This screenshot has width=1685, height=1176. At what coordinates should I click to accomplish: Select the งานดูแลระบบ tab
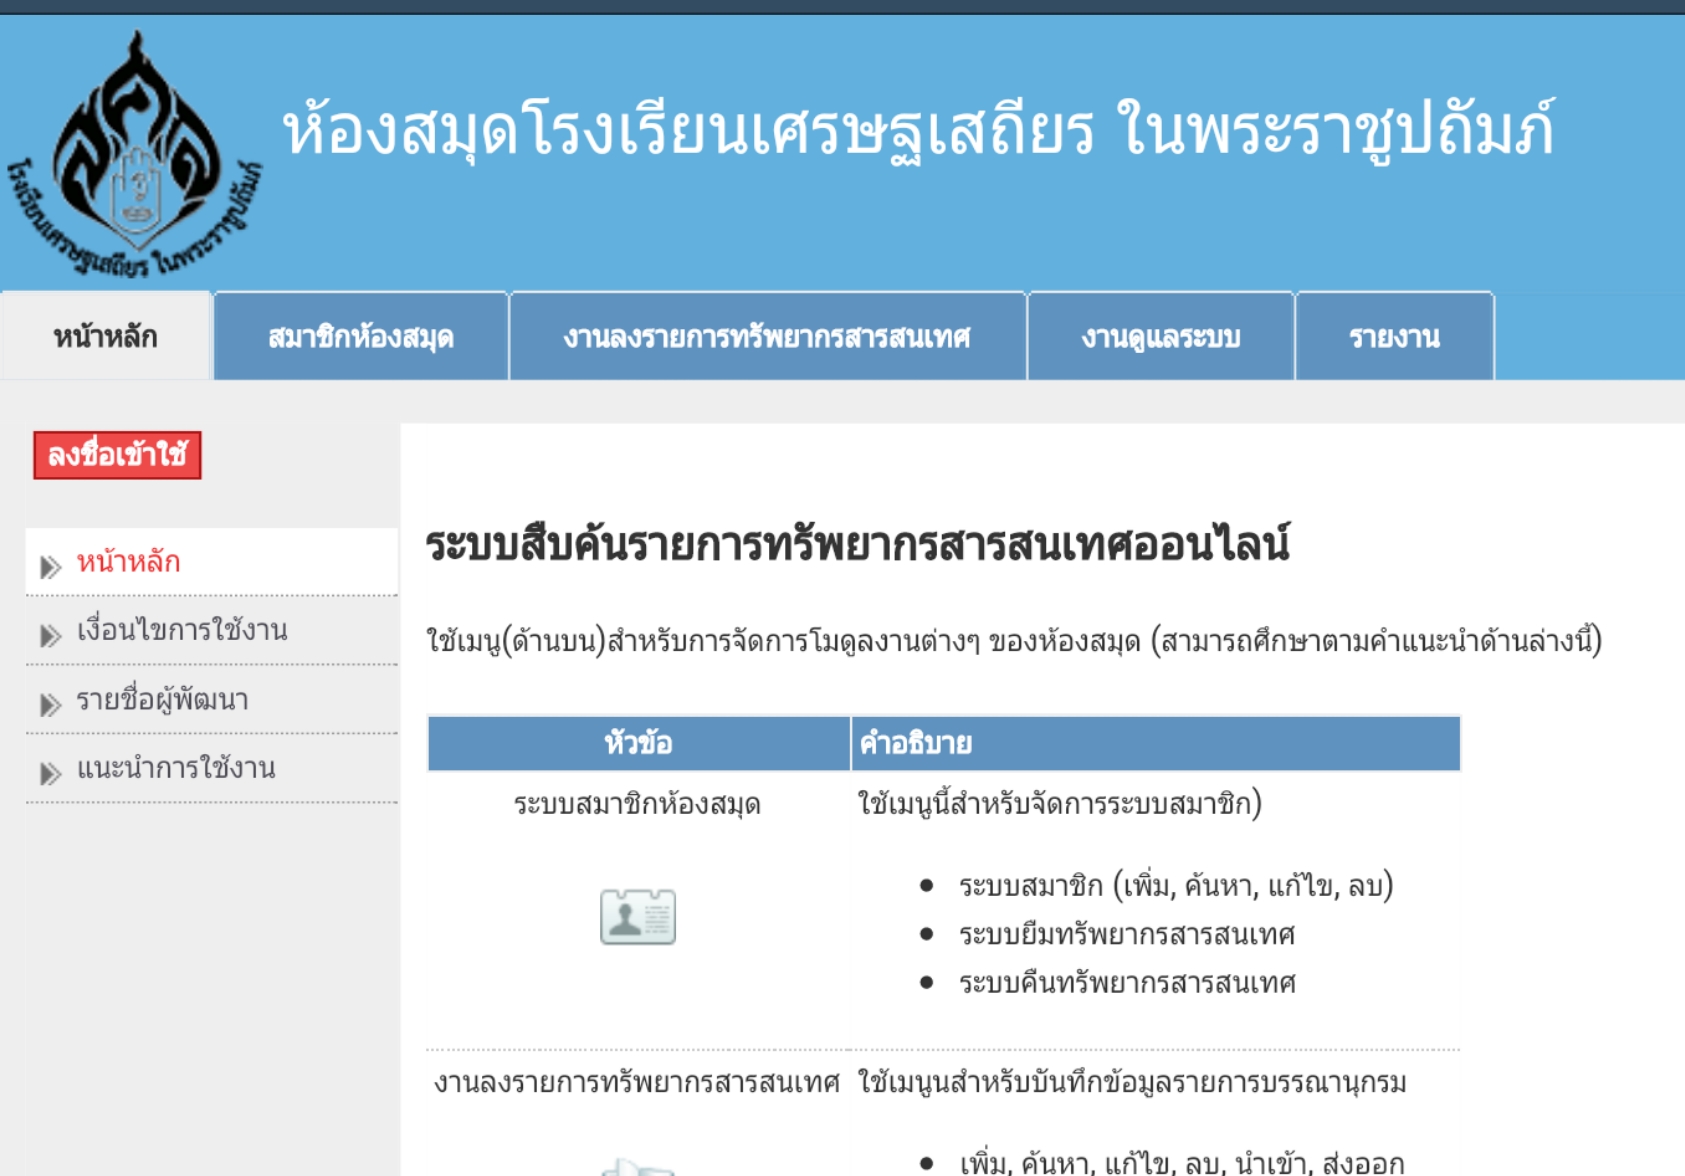click(x=1160, y=337)
